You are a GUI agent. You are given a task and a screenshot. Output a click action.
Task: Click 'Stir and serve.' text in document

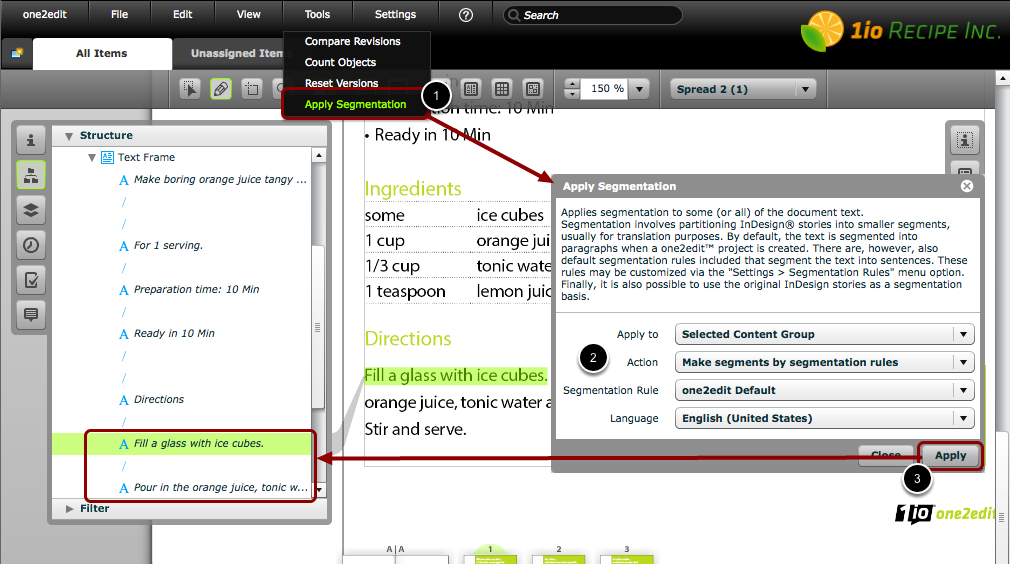415,429
